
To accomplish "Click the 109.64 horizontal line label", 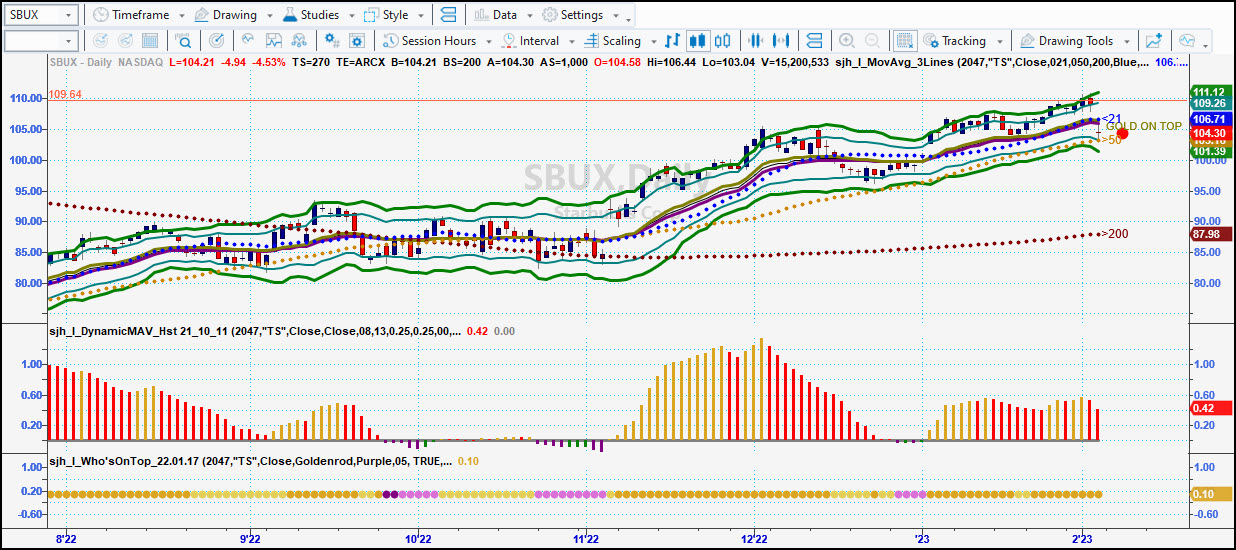I will pos(65,94).
